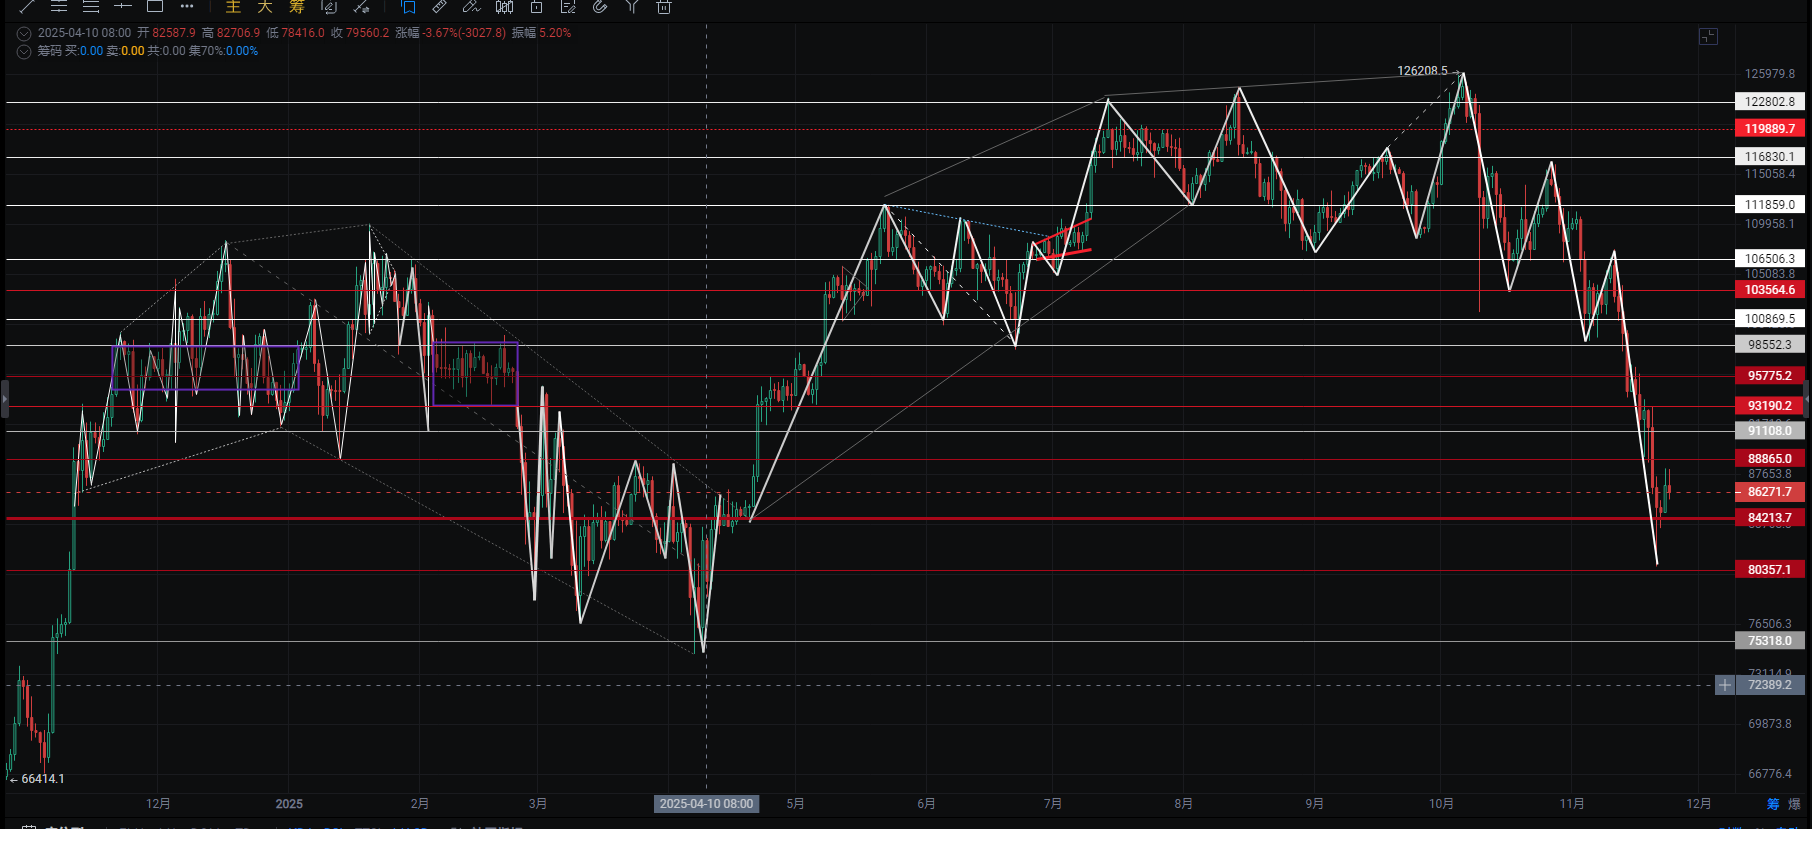Image resolution: width=1812 pixels, height=858 pixels.
Task: Select the rectangle drawing tool
Action: [155, 6]
